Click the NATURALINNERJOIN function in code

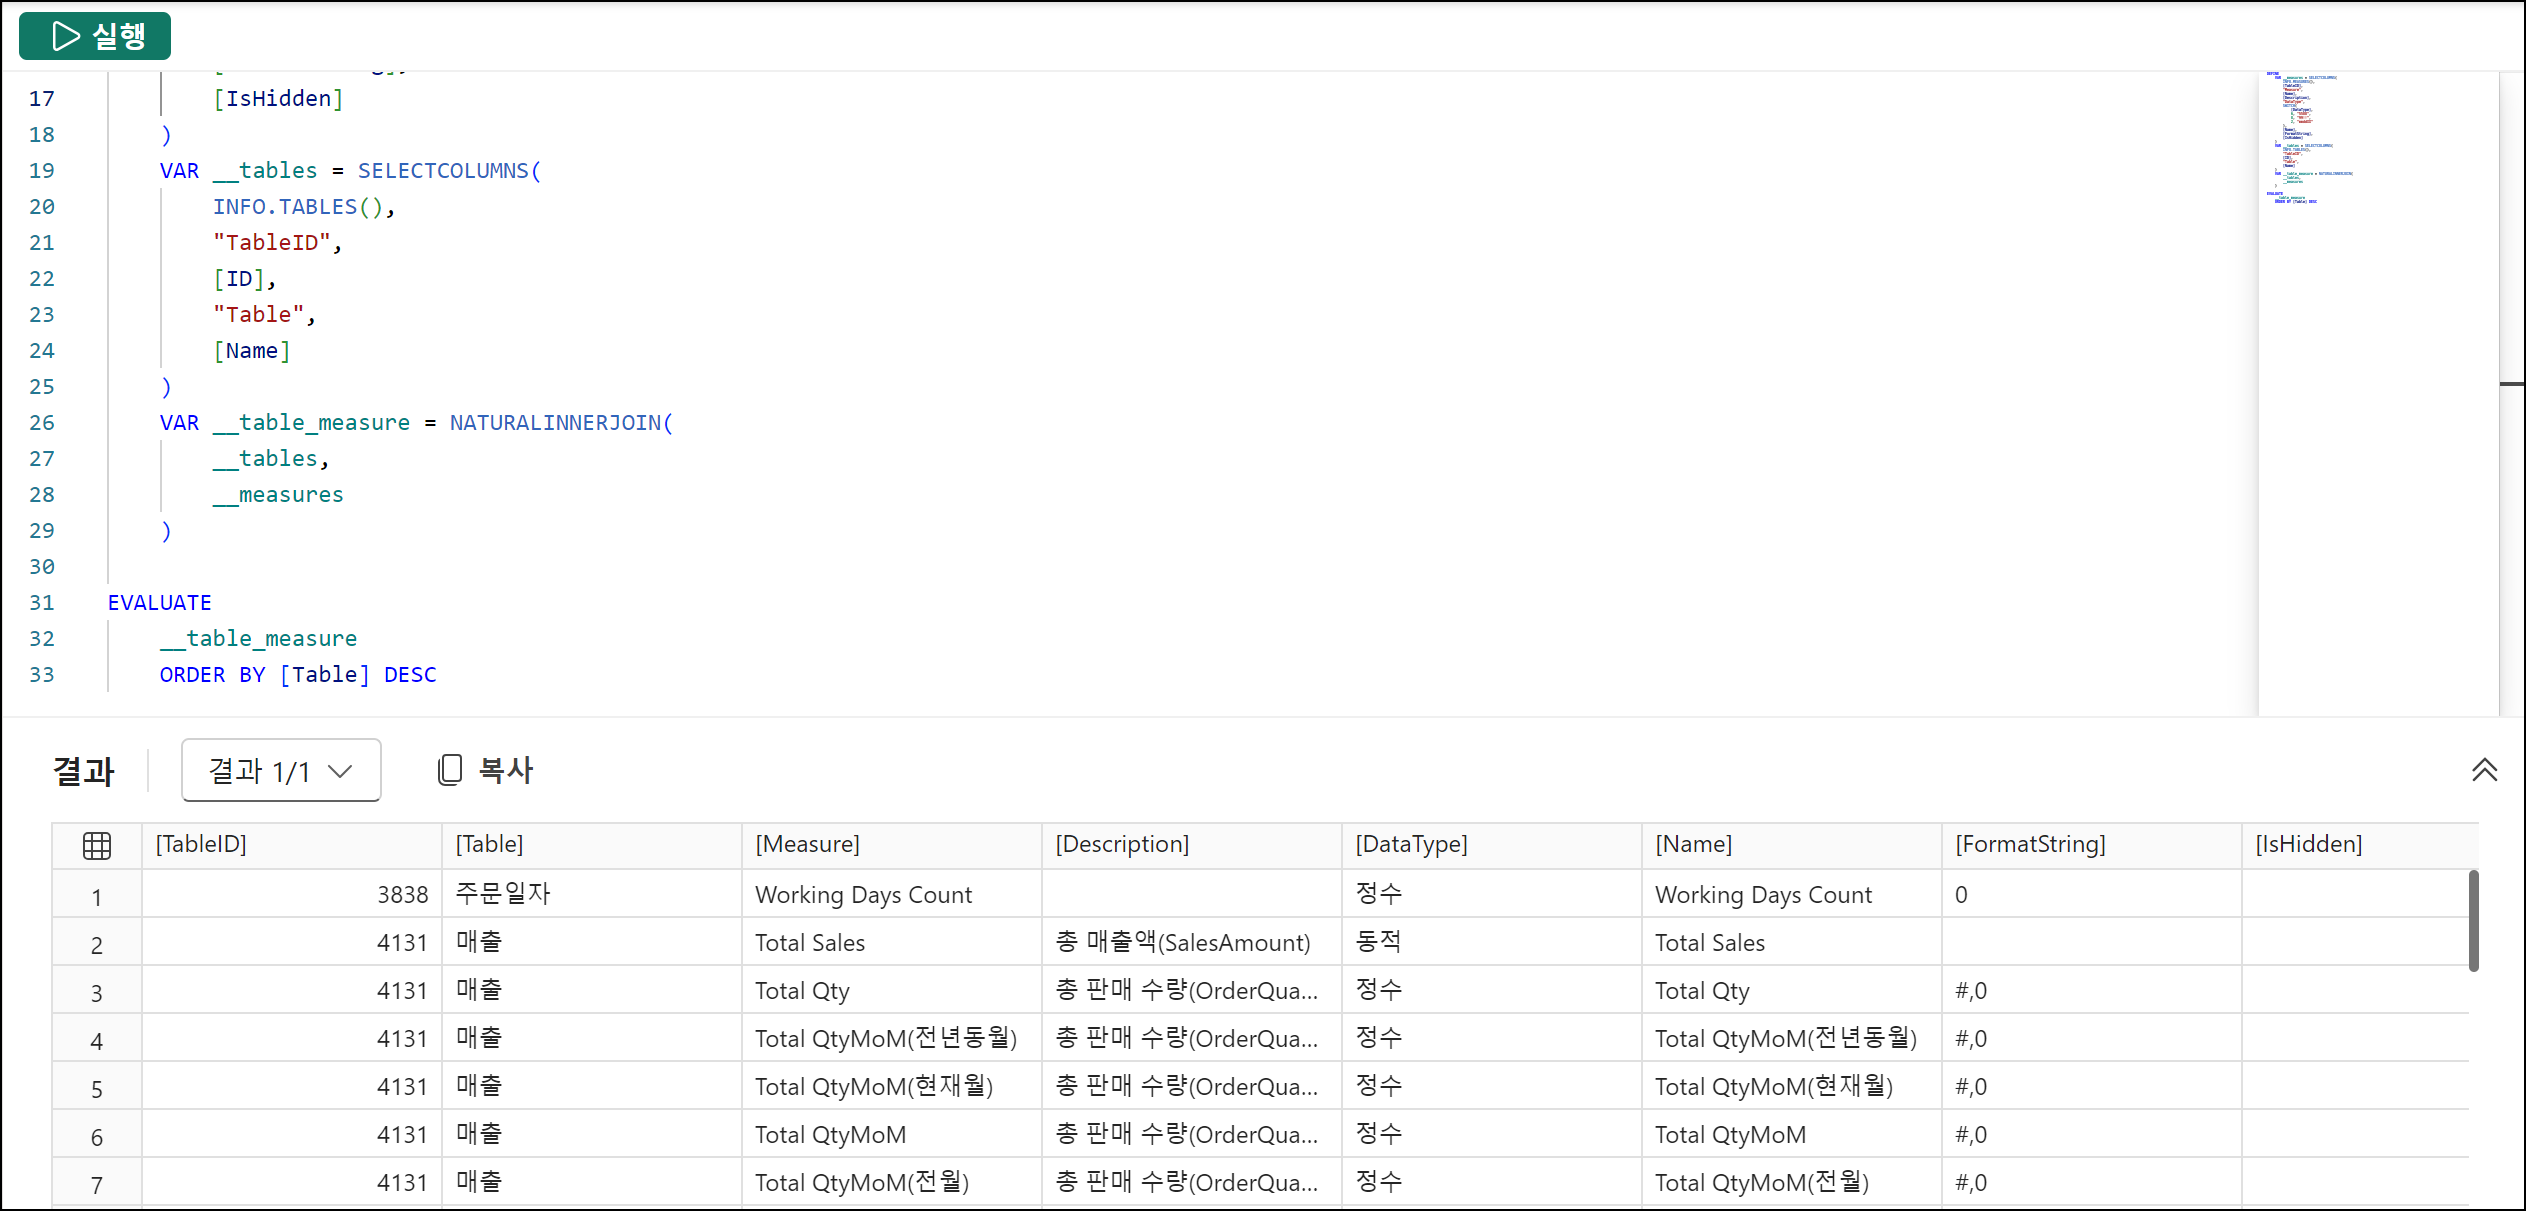click(x=556, y=423)
